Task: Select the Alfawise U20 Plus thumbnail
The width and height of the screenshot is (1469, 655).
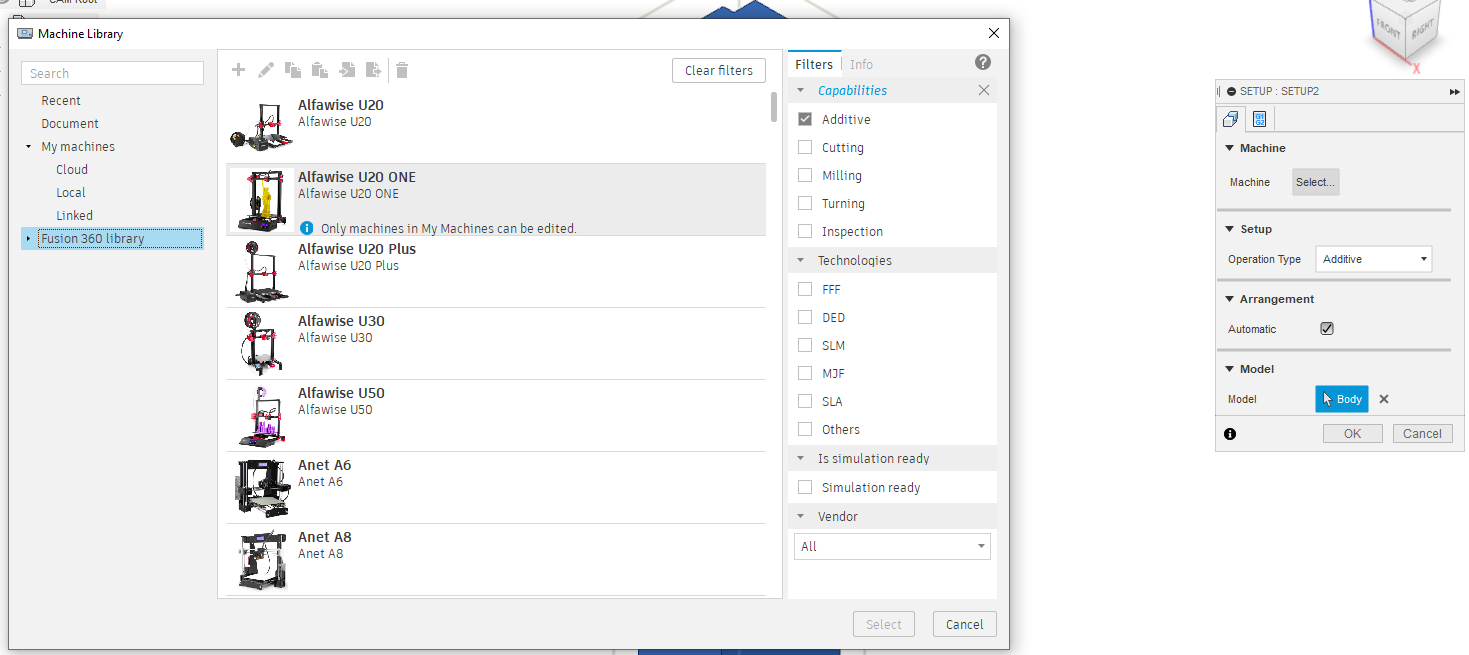Action: (261, 272)
